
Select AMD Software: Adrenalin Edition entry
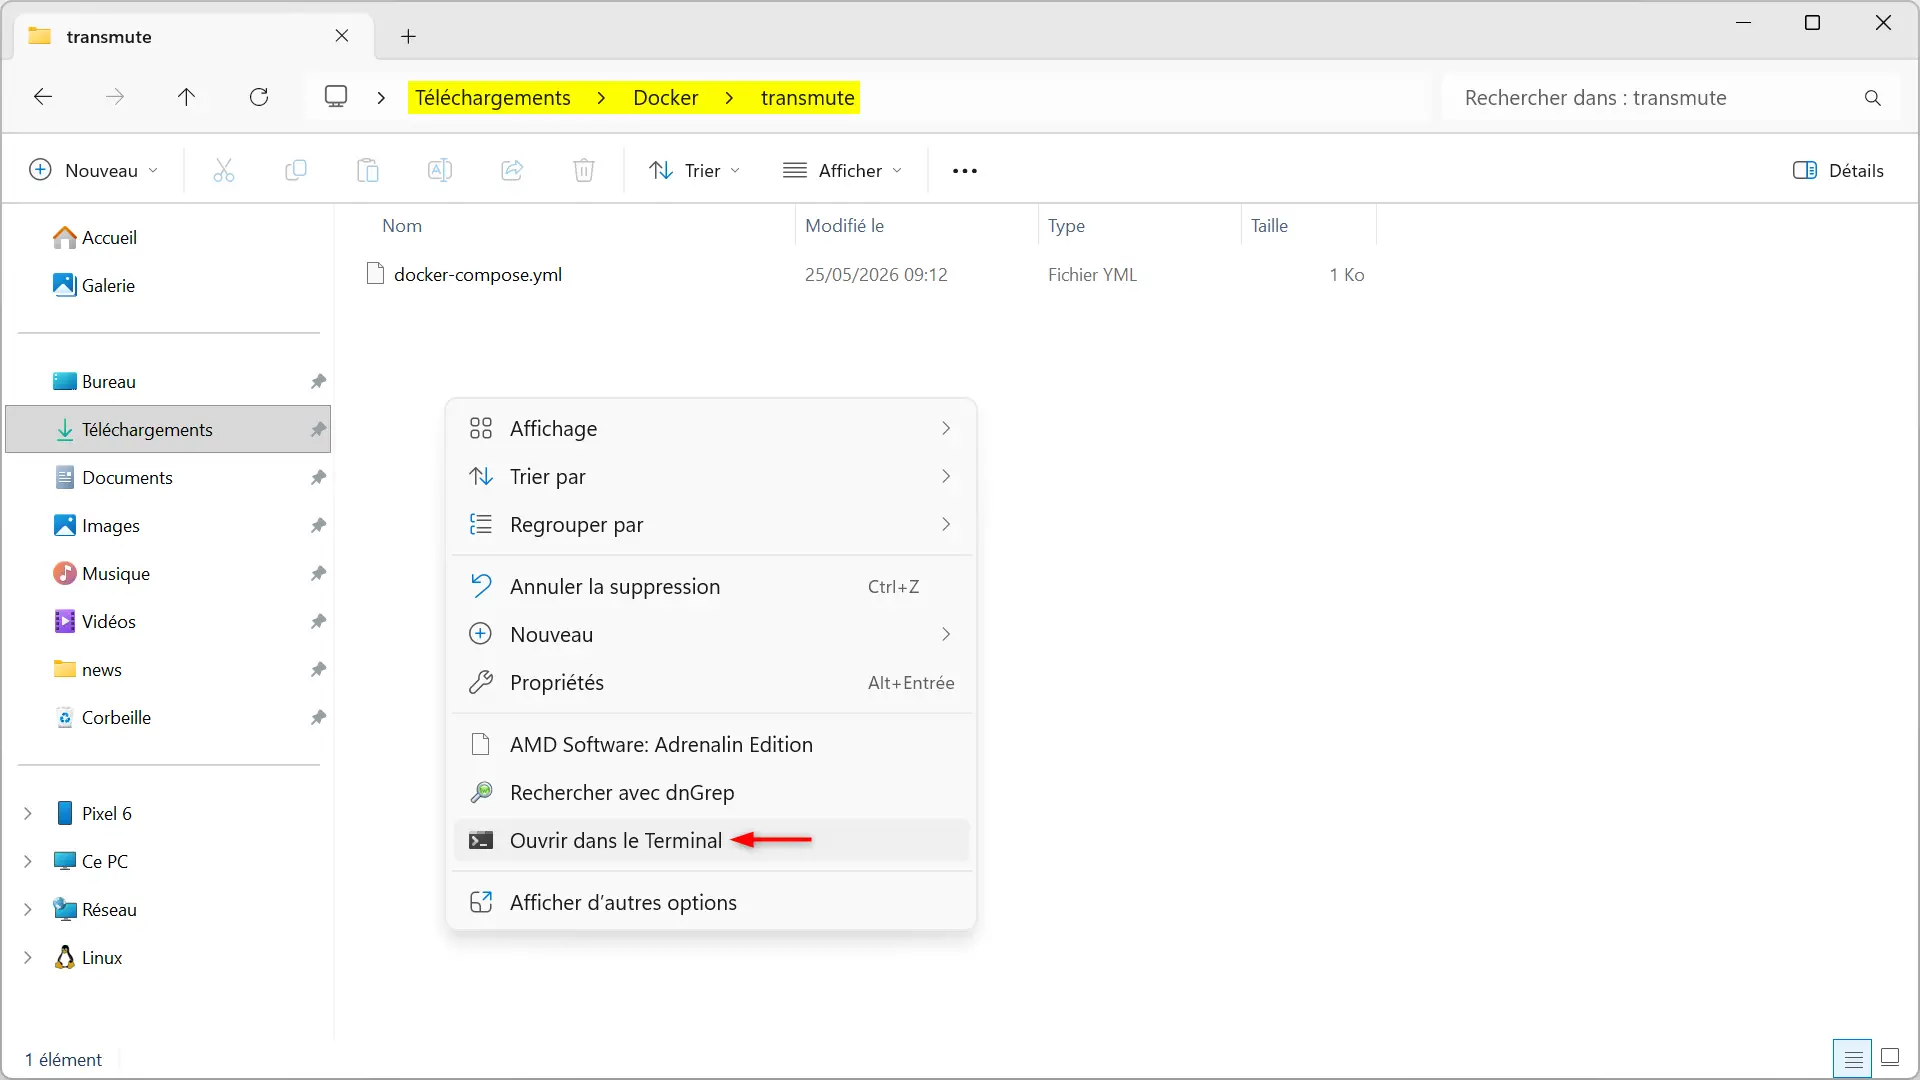coord(711,744)
